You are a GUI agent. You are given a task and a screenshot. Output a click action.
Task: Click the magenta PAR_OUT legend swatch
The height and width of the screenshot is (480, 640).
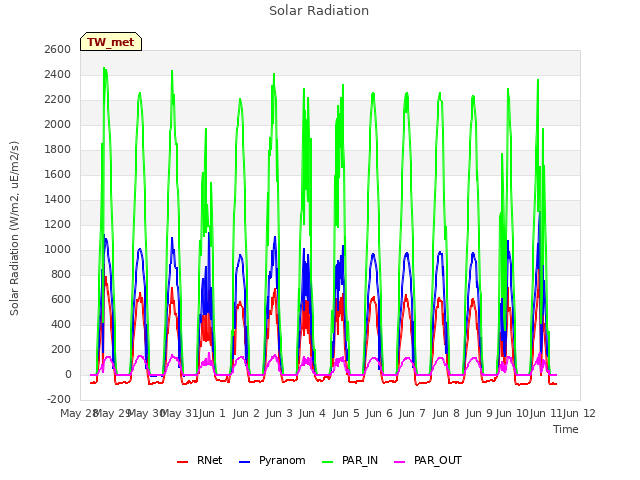(x=400, y=462)
